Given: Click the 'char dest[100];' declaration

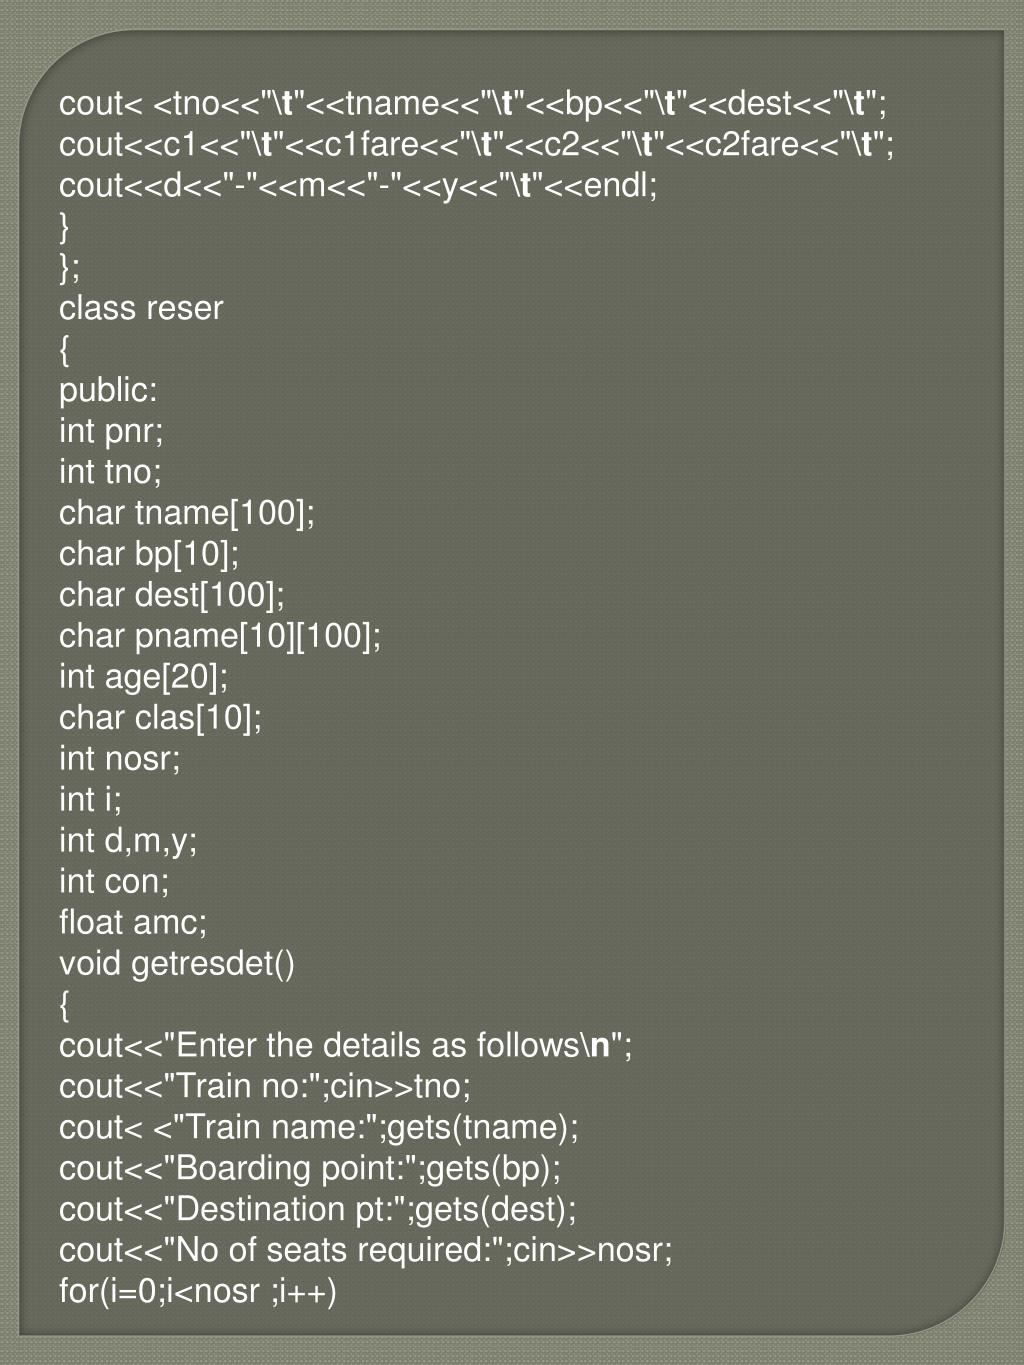Looking at the screenshot, I should (x=172, y=595).
